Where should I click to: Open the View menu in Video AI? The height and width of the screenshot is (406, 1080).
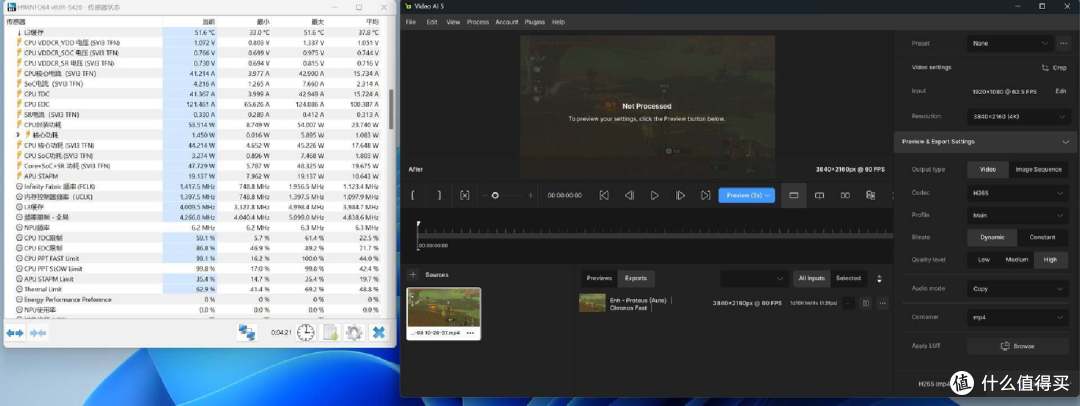[x=453, y=22]
